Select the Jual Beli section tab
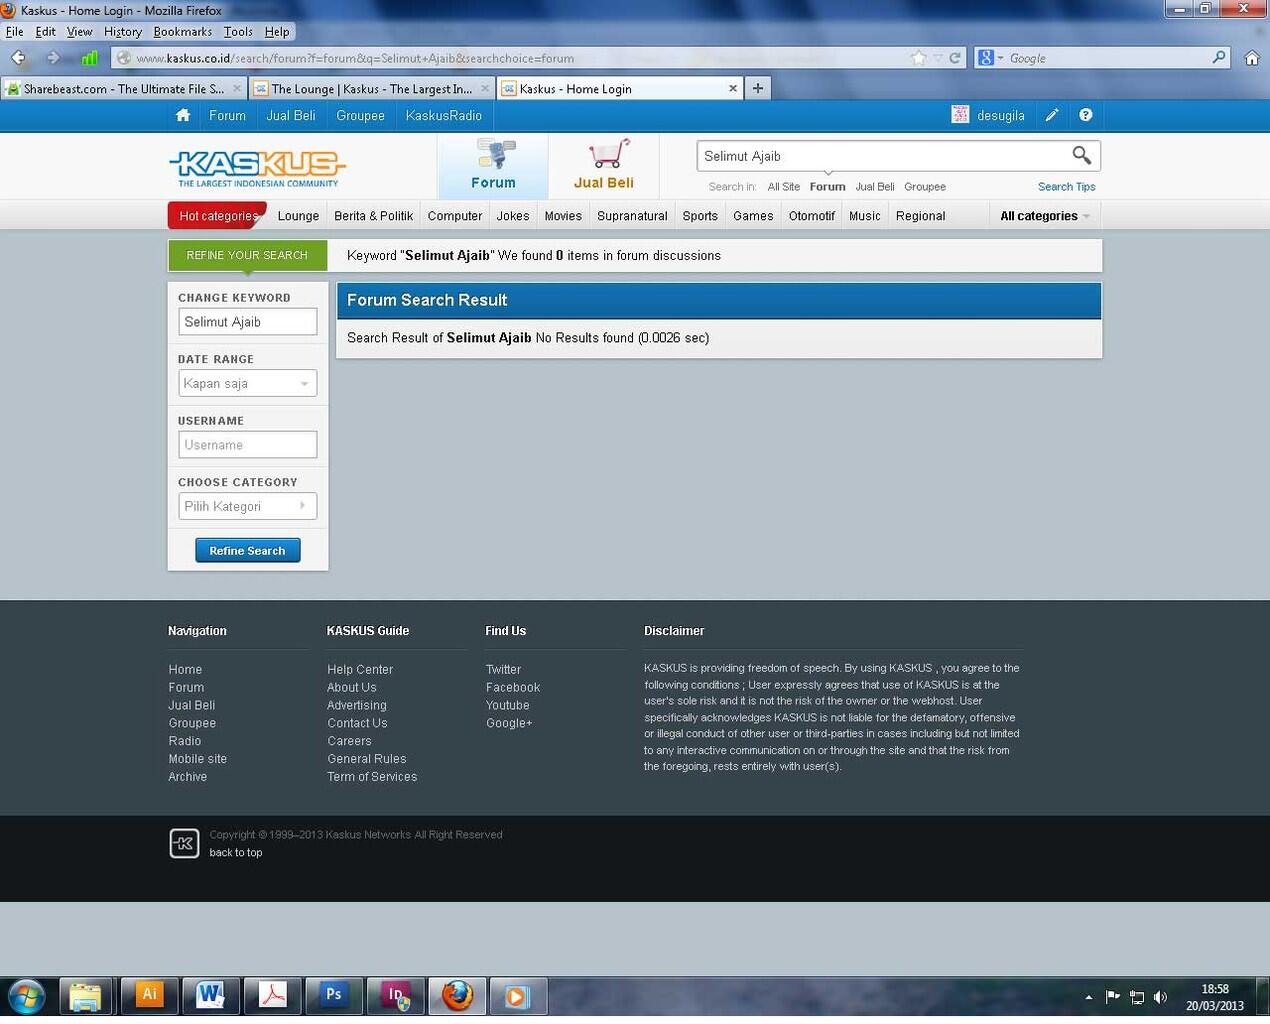 pyautogui.click(x=604, y=166)
